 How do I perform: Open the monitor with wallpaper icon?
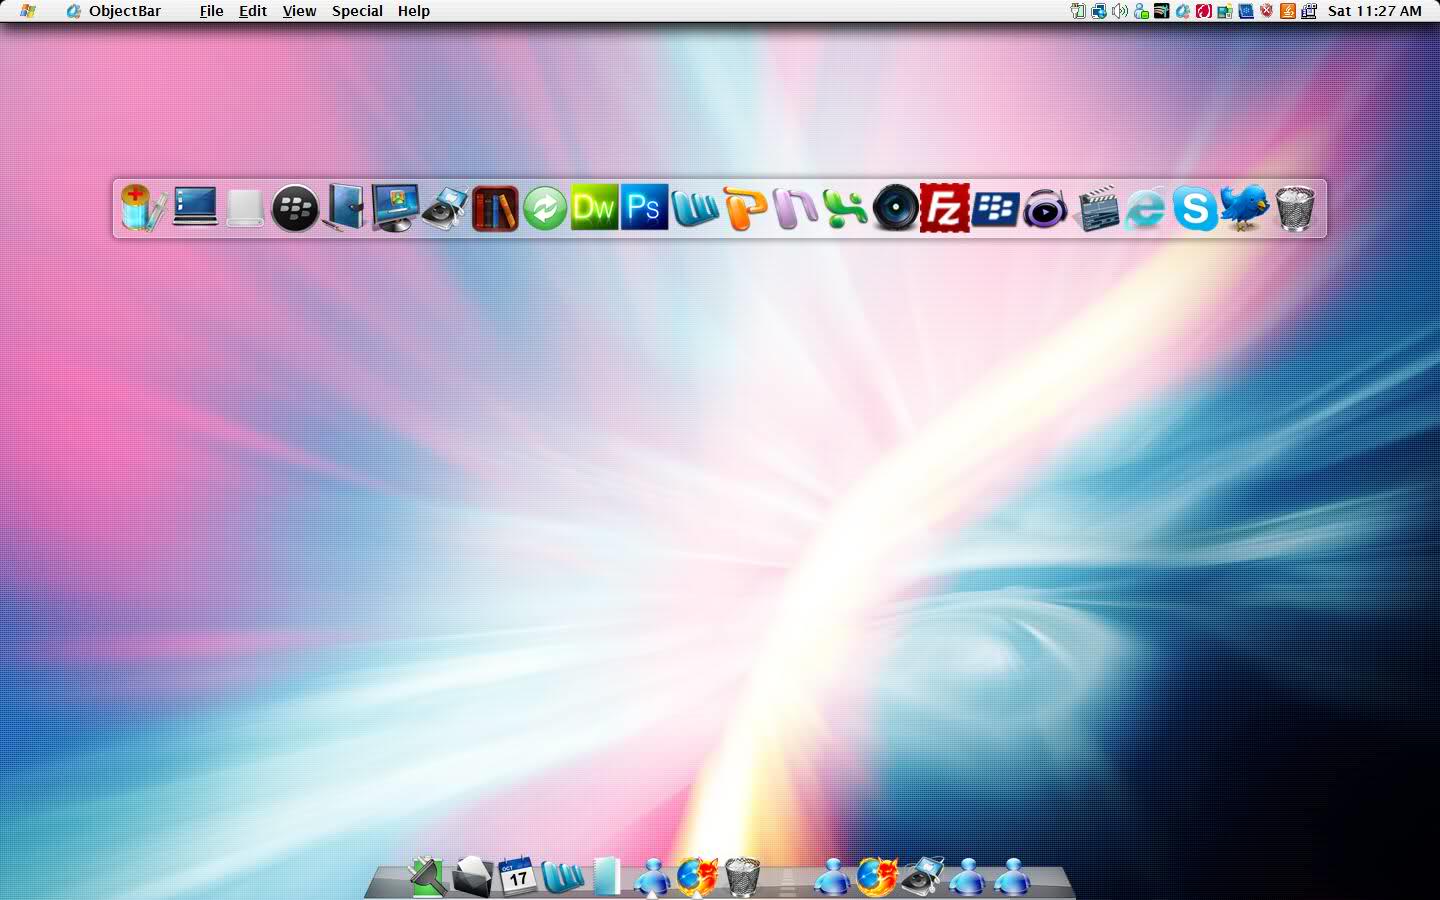point(395,208)
